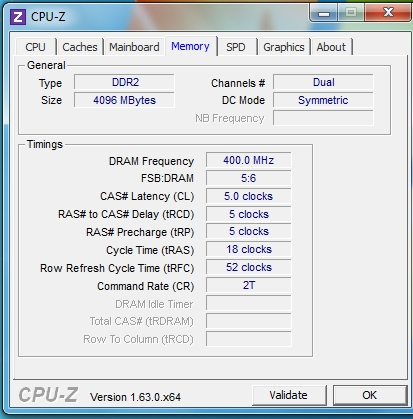
Task: Minimize the CPU-Z window
Action: coord(324,13)
